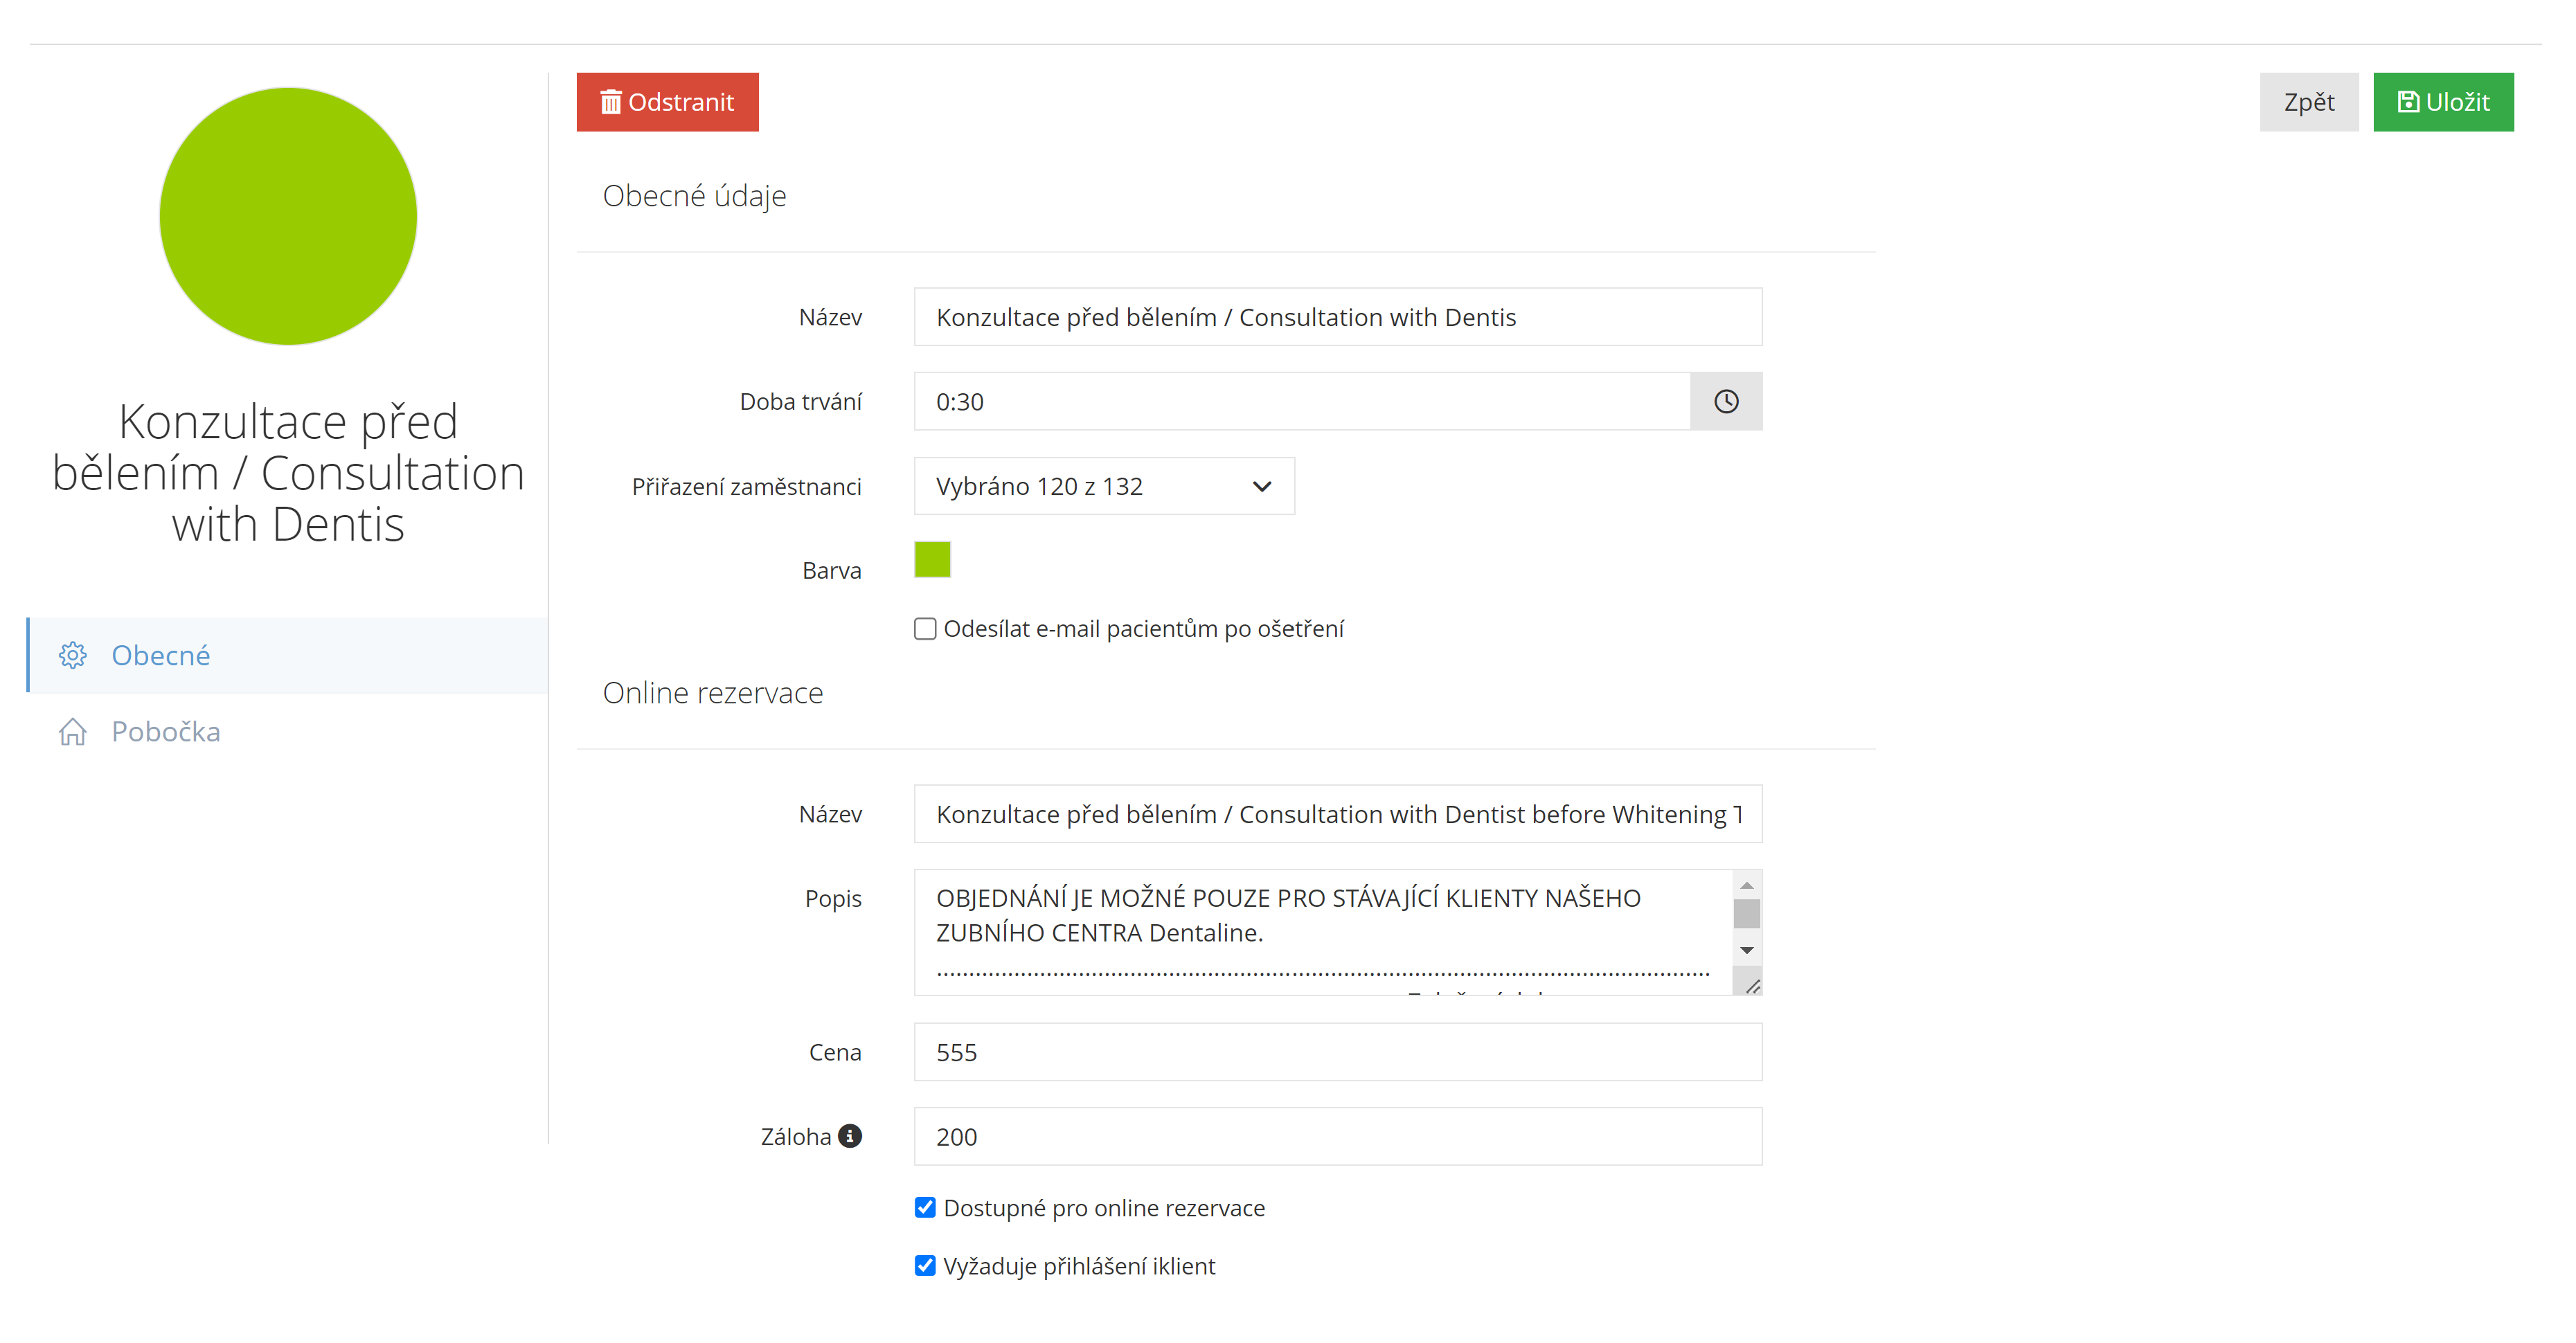Toggle Vyžaduje přihlášení iklient checkbox
2576x1343 pixels.
[925, 1266]
